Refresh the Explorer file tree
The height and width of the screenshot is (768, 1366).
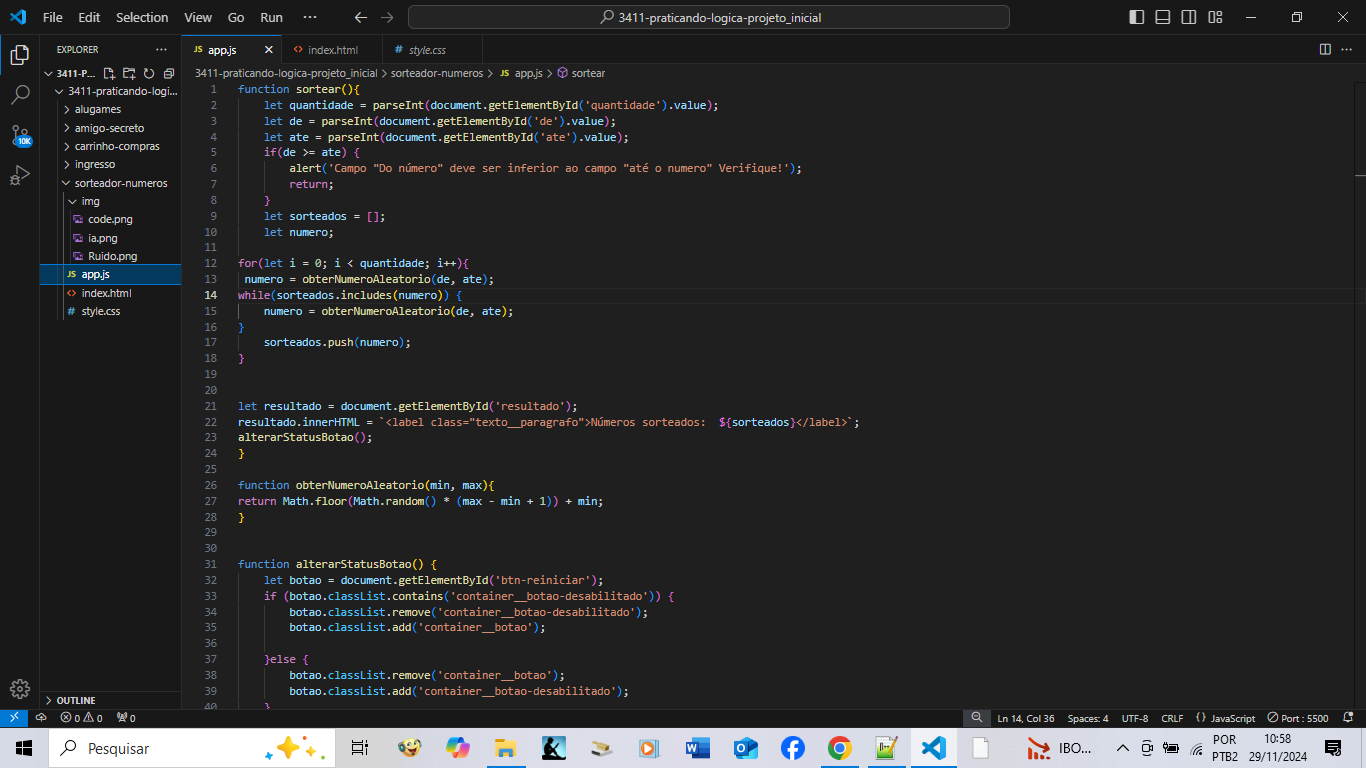149,73
